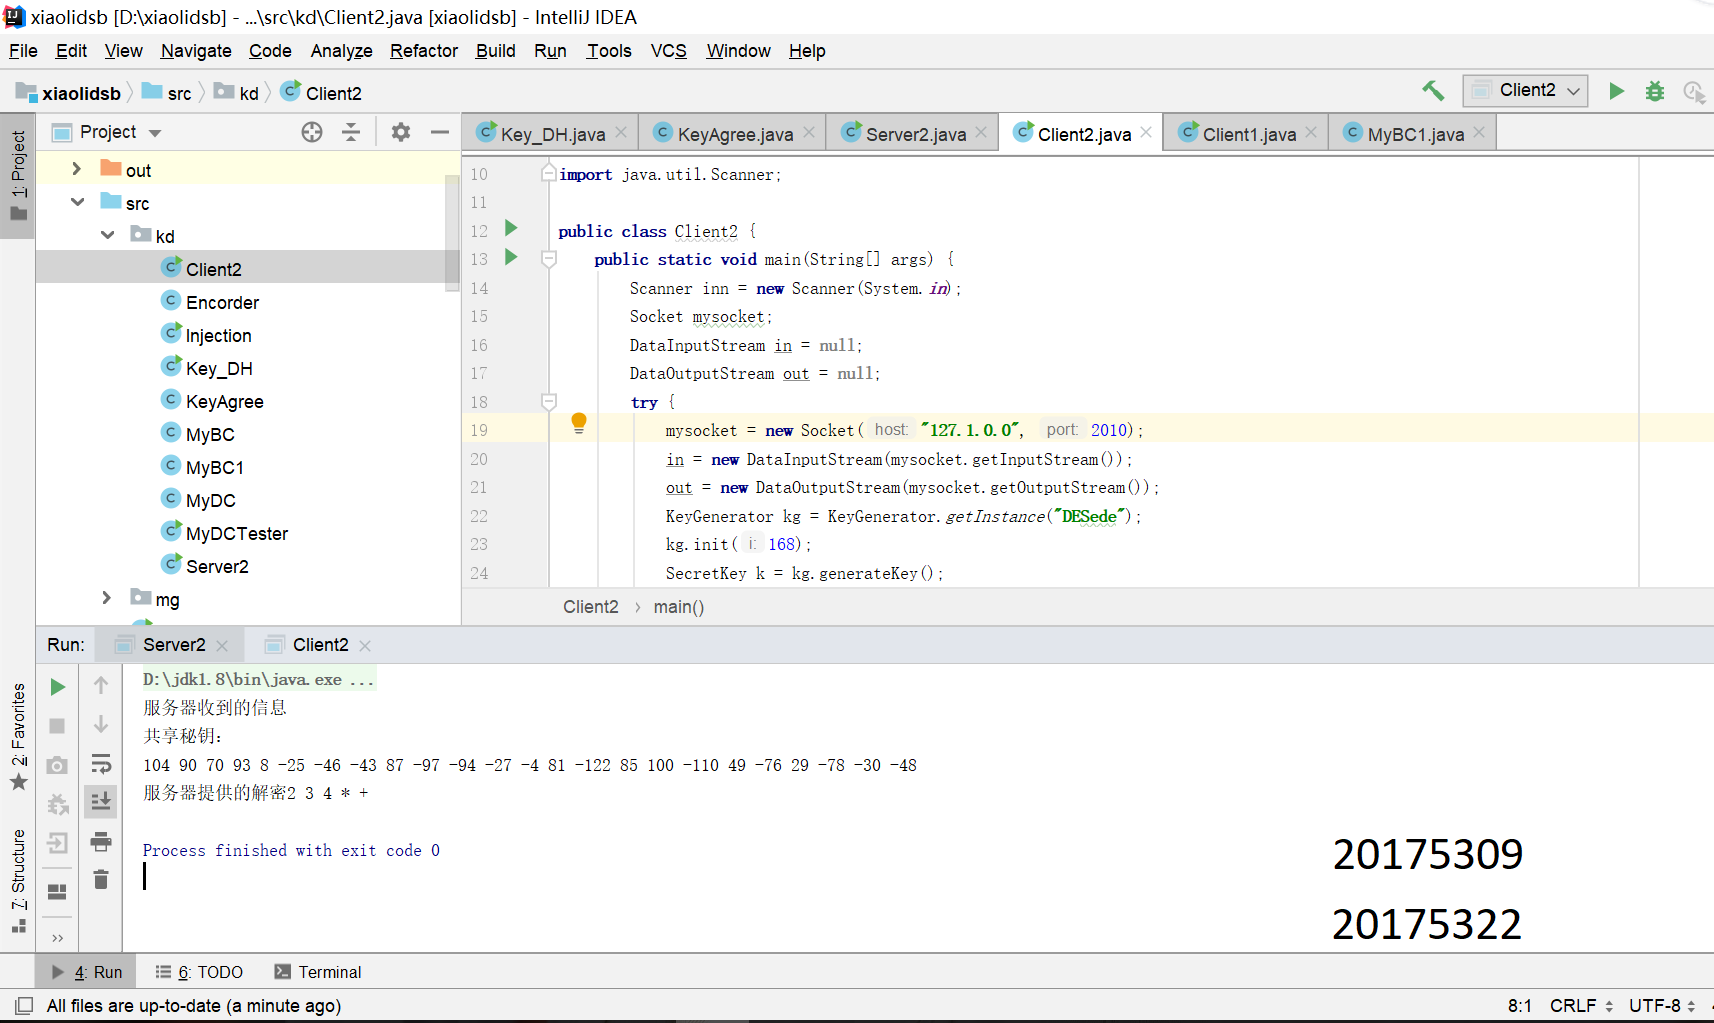Open the Structure side panel
The image size is (1714, 1023).
(x=18, y=880)
